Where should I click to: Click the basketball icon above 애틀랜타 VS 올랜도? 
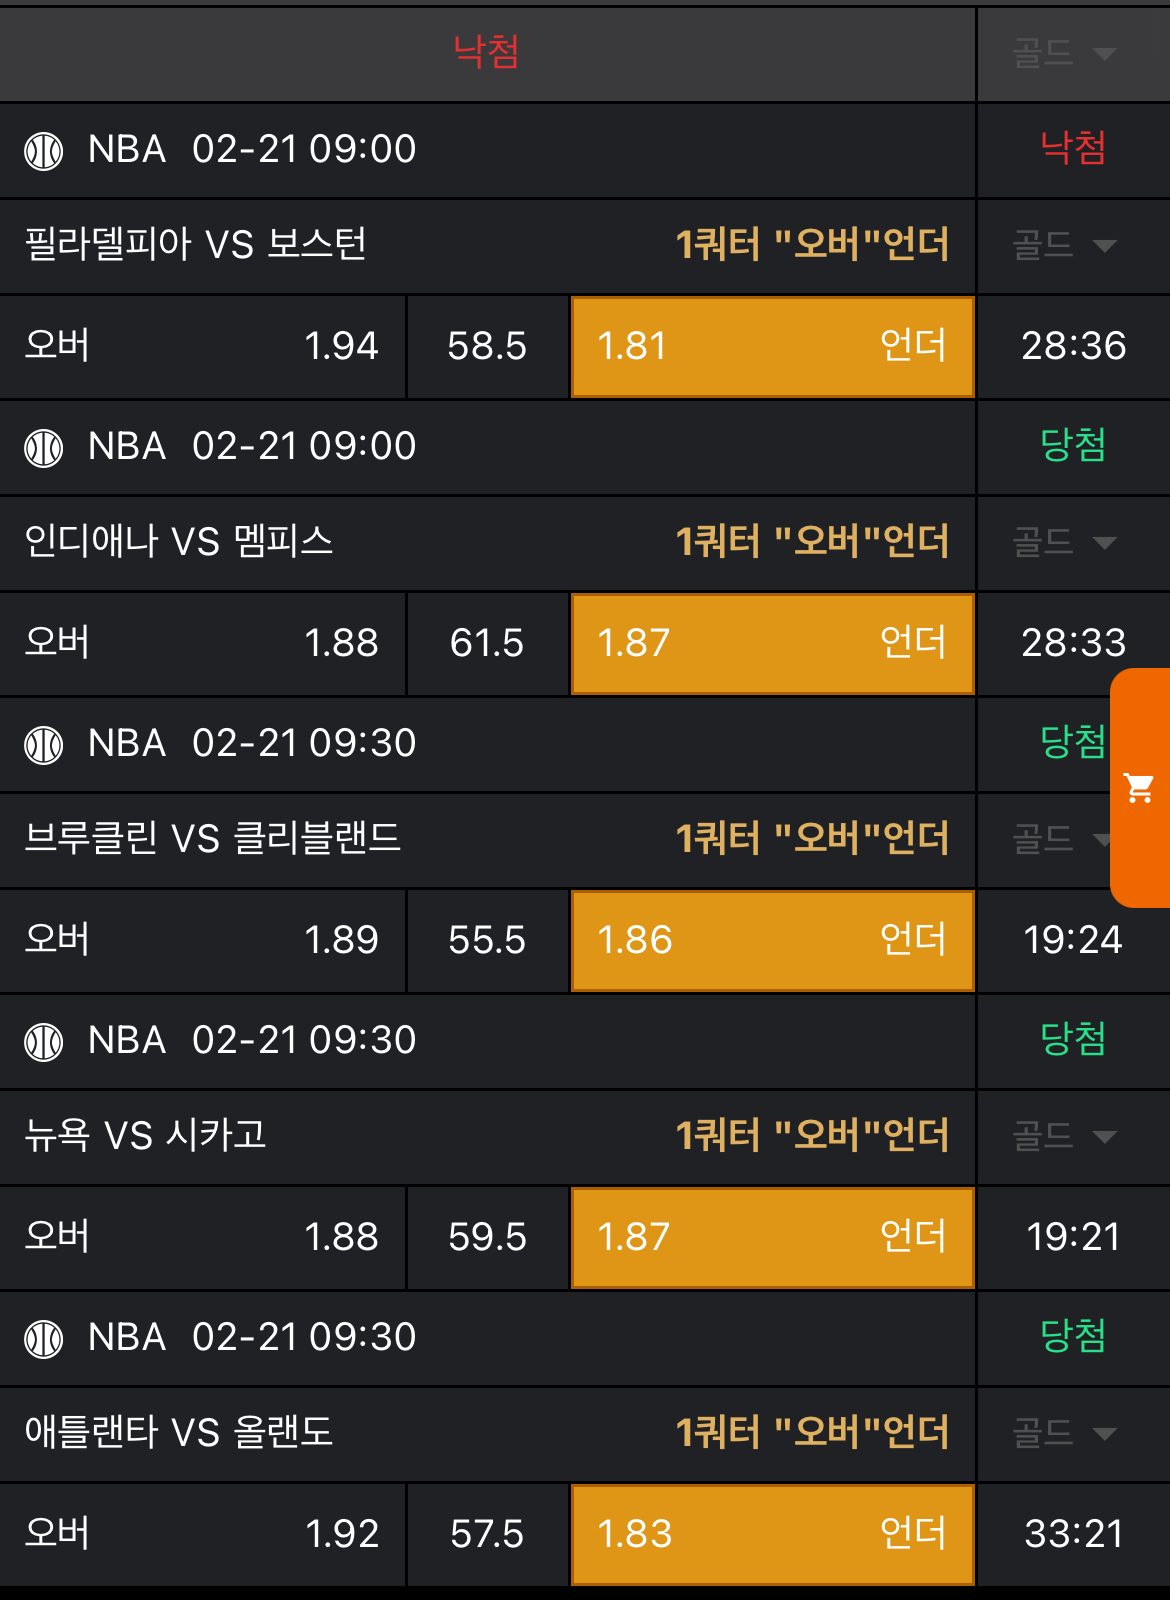(44, 1339)
